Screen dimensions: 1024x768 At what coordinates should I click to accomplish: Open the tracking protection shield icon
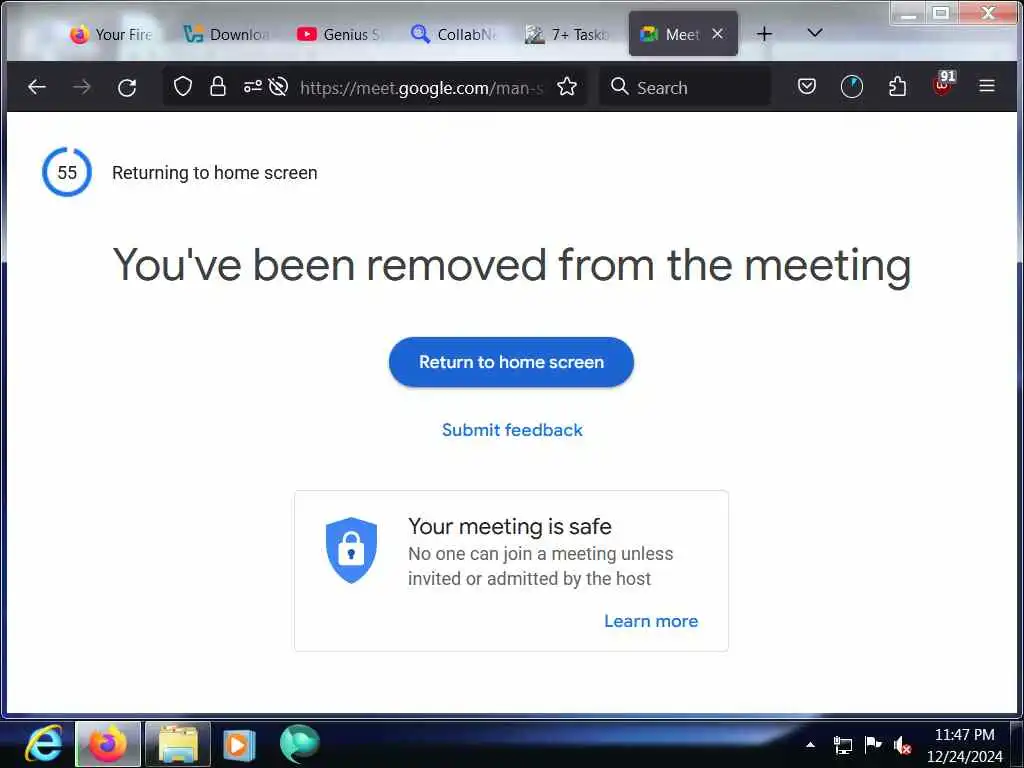pos(183,86)
